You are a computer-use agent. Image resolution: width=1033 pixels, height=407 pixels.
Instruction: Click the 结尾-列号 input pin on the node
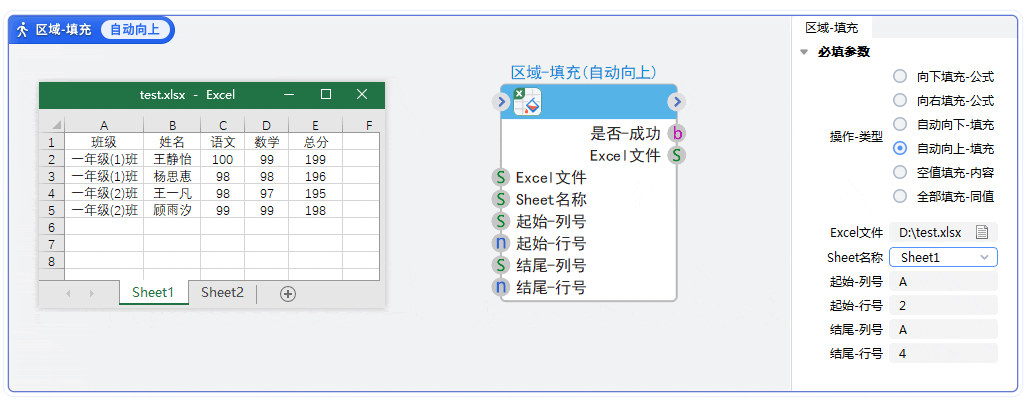[501, 265]
